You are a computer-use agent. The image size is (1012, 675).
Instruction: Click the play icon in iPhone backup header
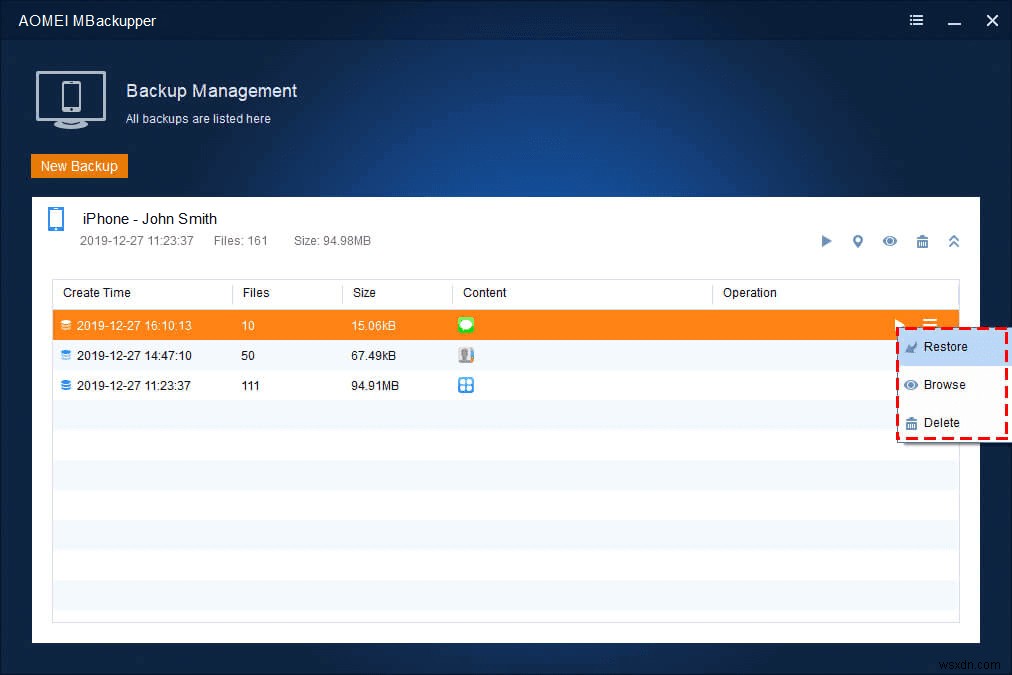click(x=826, y=241)
